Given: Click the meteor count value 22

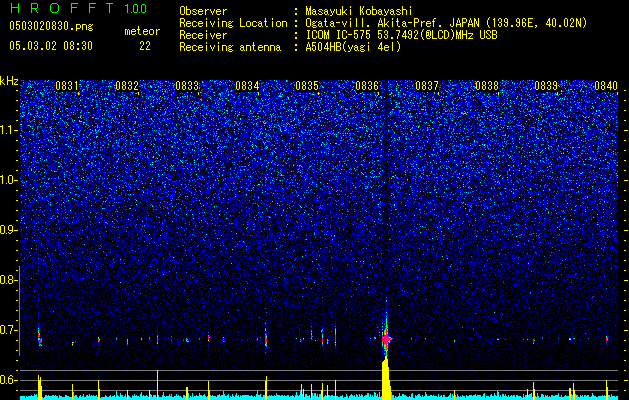Looking at the screenshot, I should point(145,46).
